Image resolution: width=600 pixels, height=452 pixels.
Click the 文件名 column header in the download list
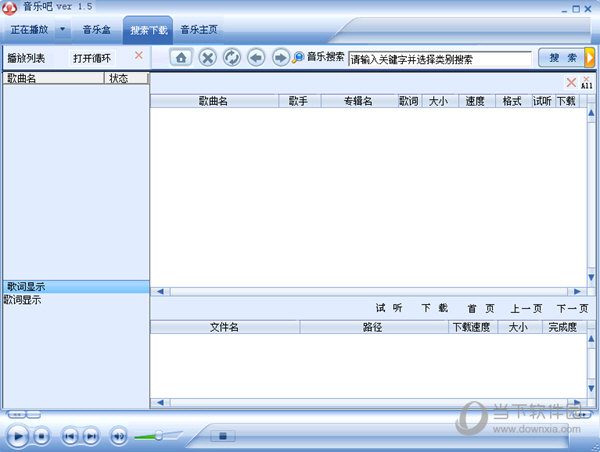click(x=225, y=327)
